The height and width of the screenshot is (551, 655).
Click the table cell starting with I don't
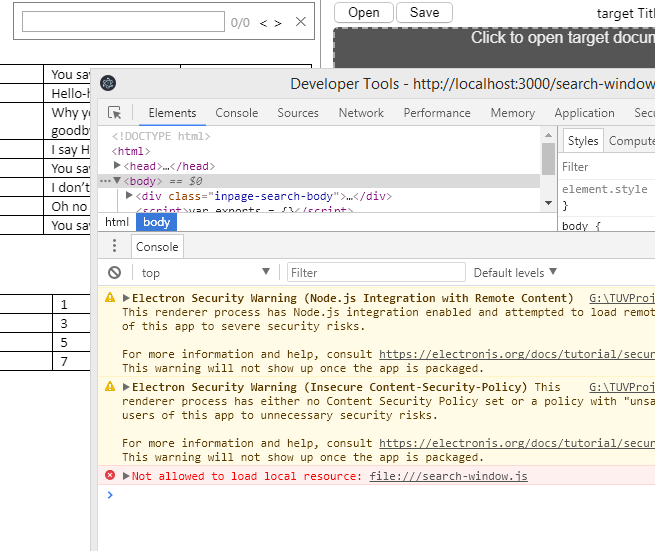pos(67,188)
